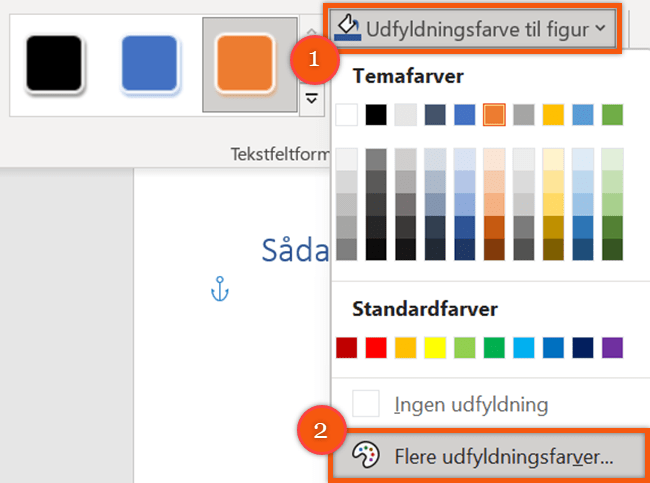This screenshot has height=483, width=650.
Task: Click the color palette icon for more fill colors
Action: coord(367,456)
